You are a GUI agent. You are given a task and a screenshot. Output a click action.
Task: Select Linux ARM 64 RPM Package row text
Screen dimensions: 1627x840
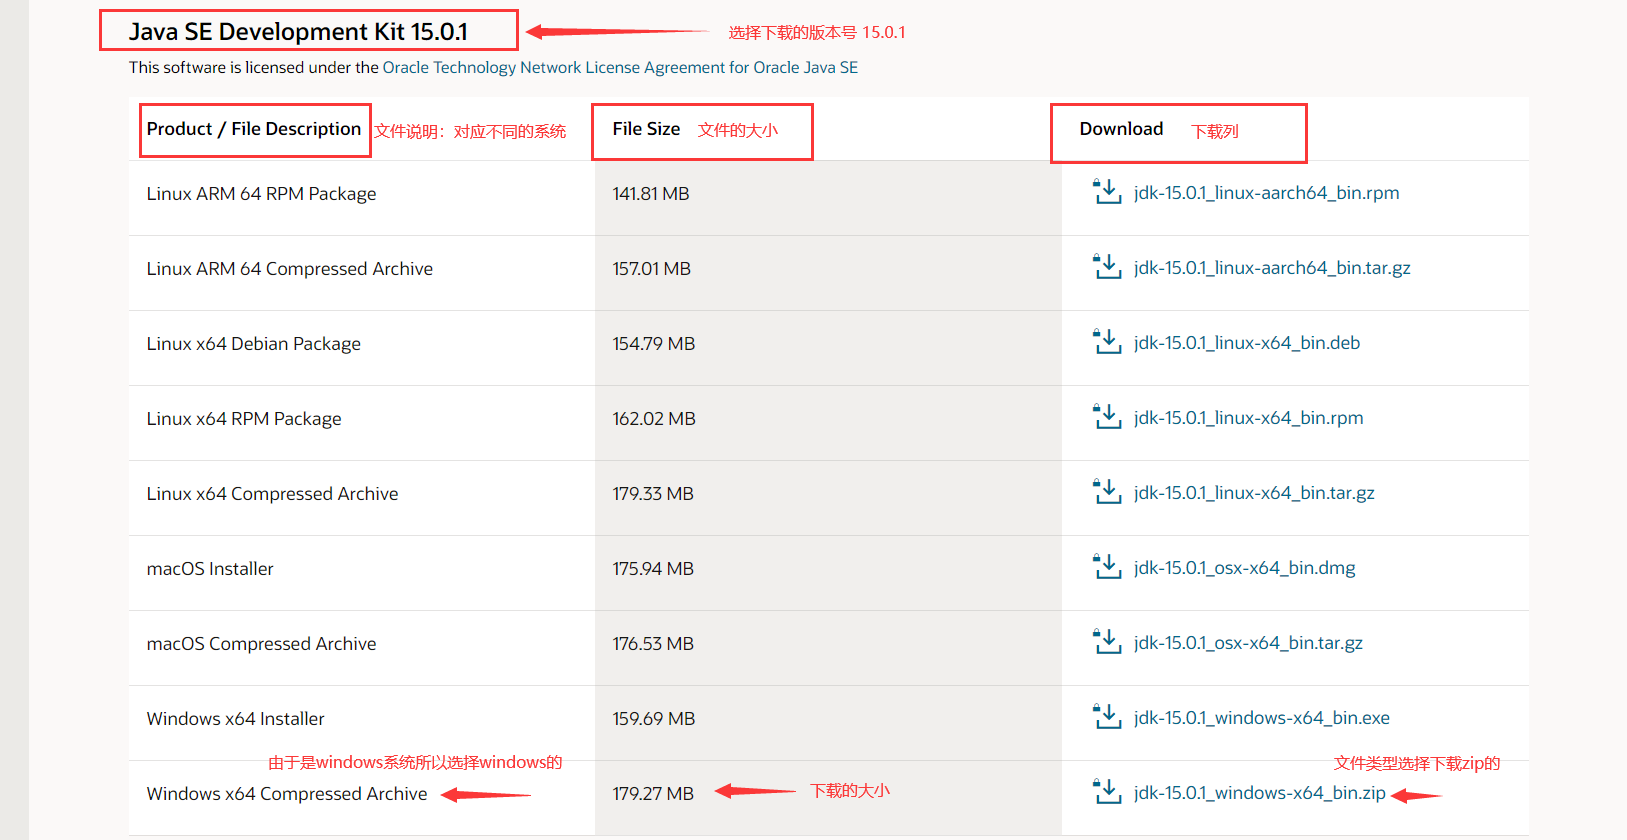click(x=261, y=194)
